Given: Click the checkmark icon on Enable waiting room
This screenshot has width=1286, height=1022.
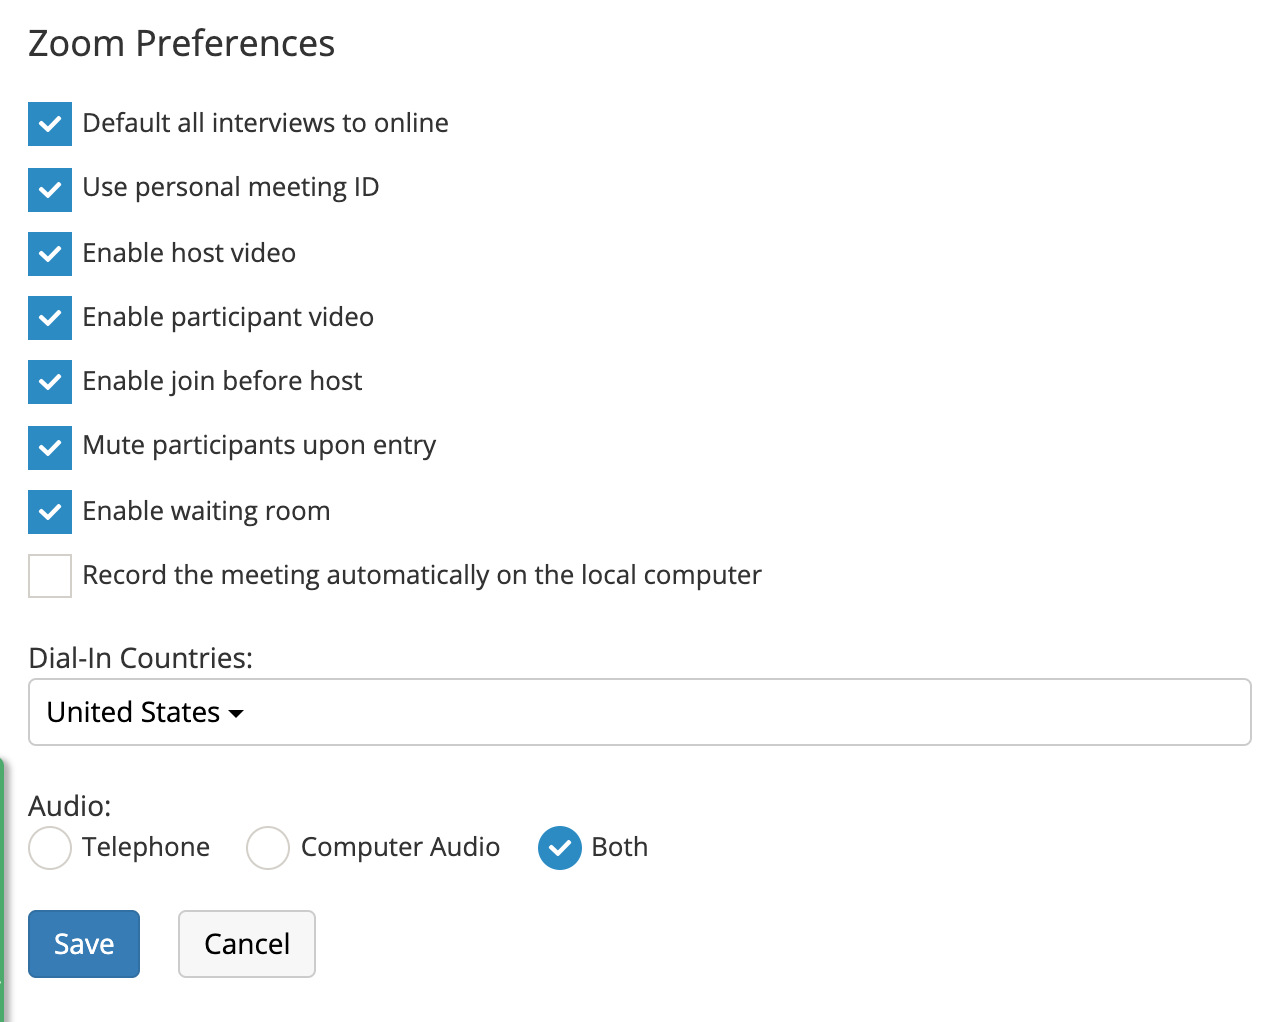Looking at the screenshot, I should [x=49, y=512].
